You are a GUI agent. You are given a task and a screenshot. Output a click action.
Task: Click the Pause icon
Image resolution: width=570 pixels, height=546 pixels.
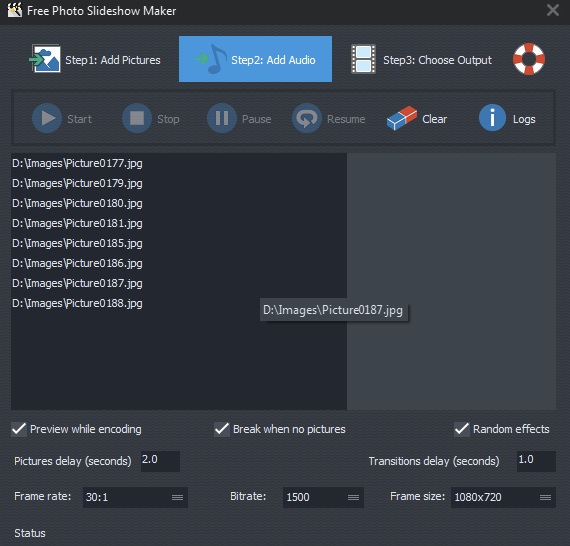click(x=222, y=118)
